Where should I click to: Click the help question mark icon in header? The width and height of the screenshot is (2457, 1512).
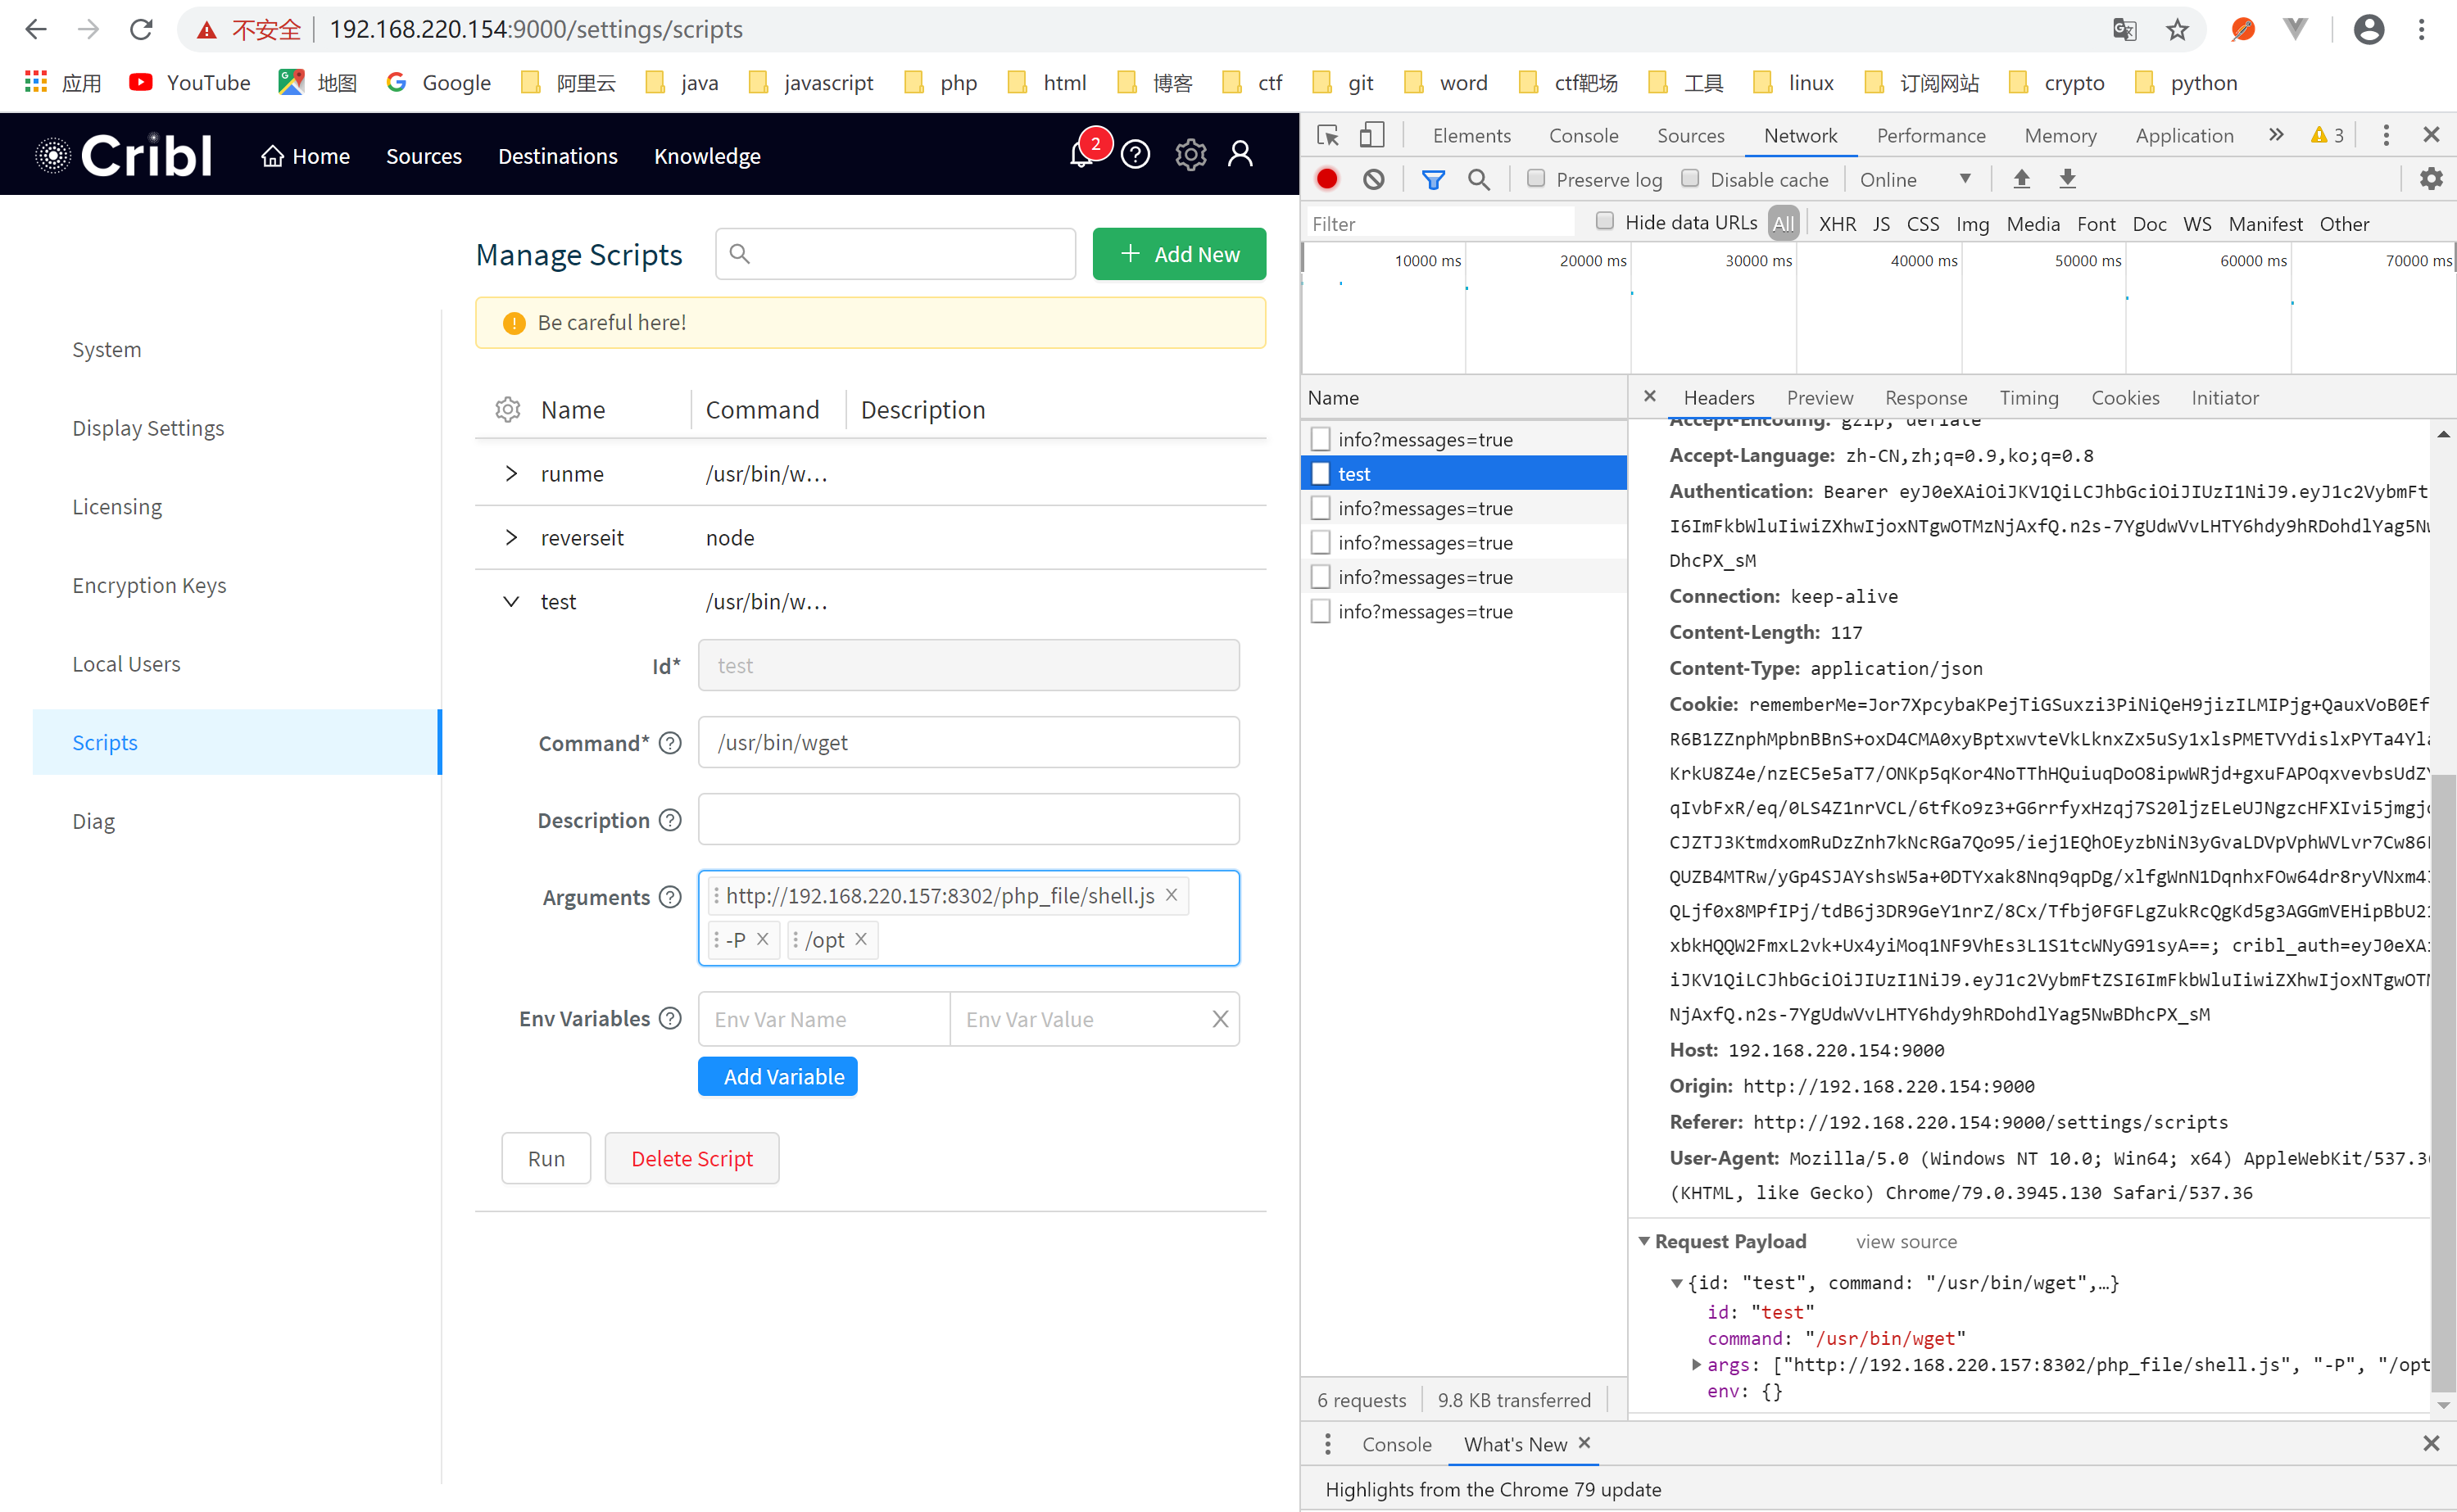coord(1135,155)
